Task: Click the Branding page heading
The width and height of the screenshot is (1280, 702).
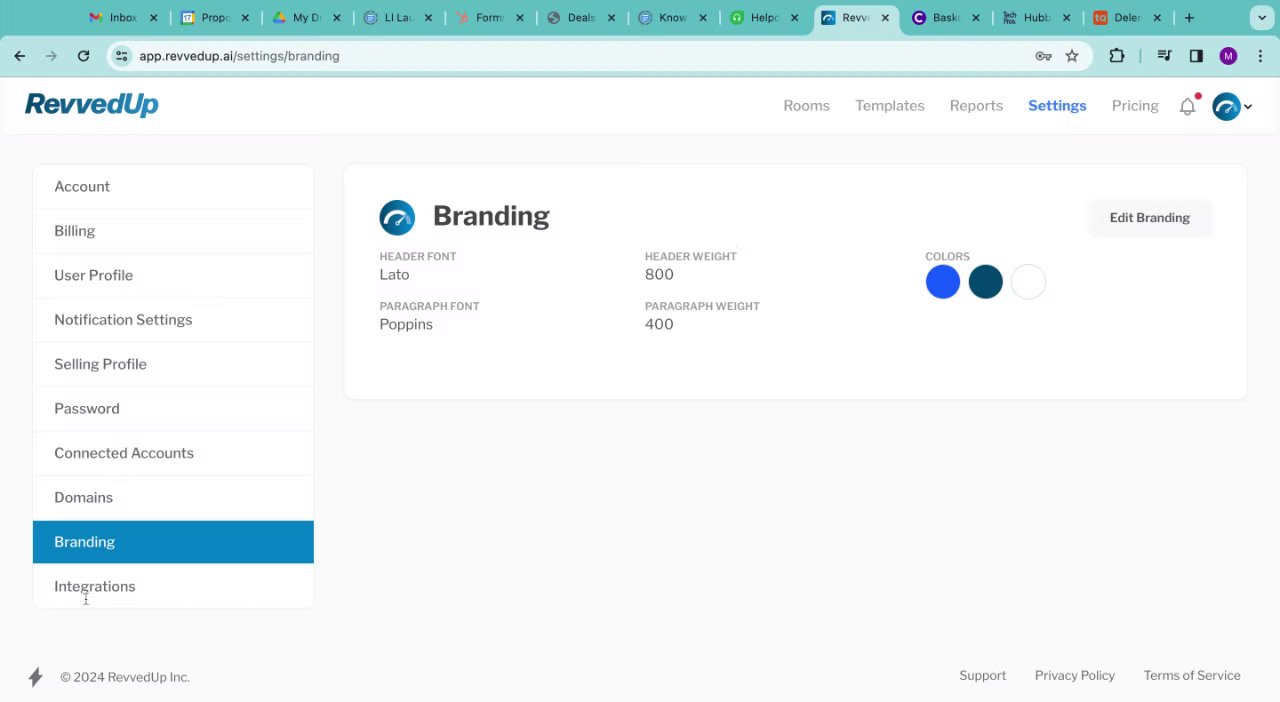Action: (x=491, y=217)
